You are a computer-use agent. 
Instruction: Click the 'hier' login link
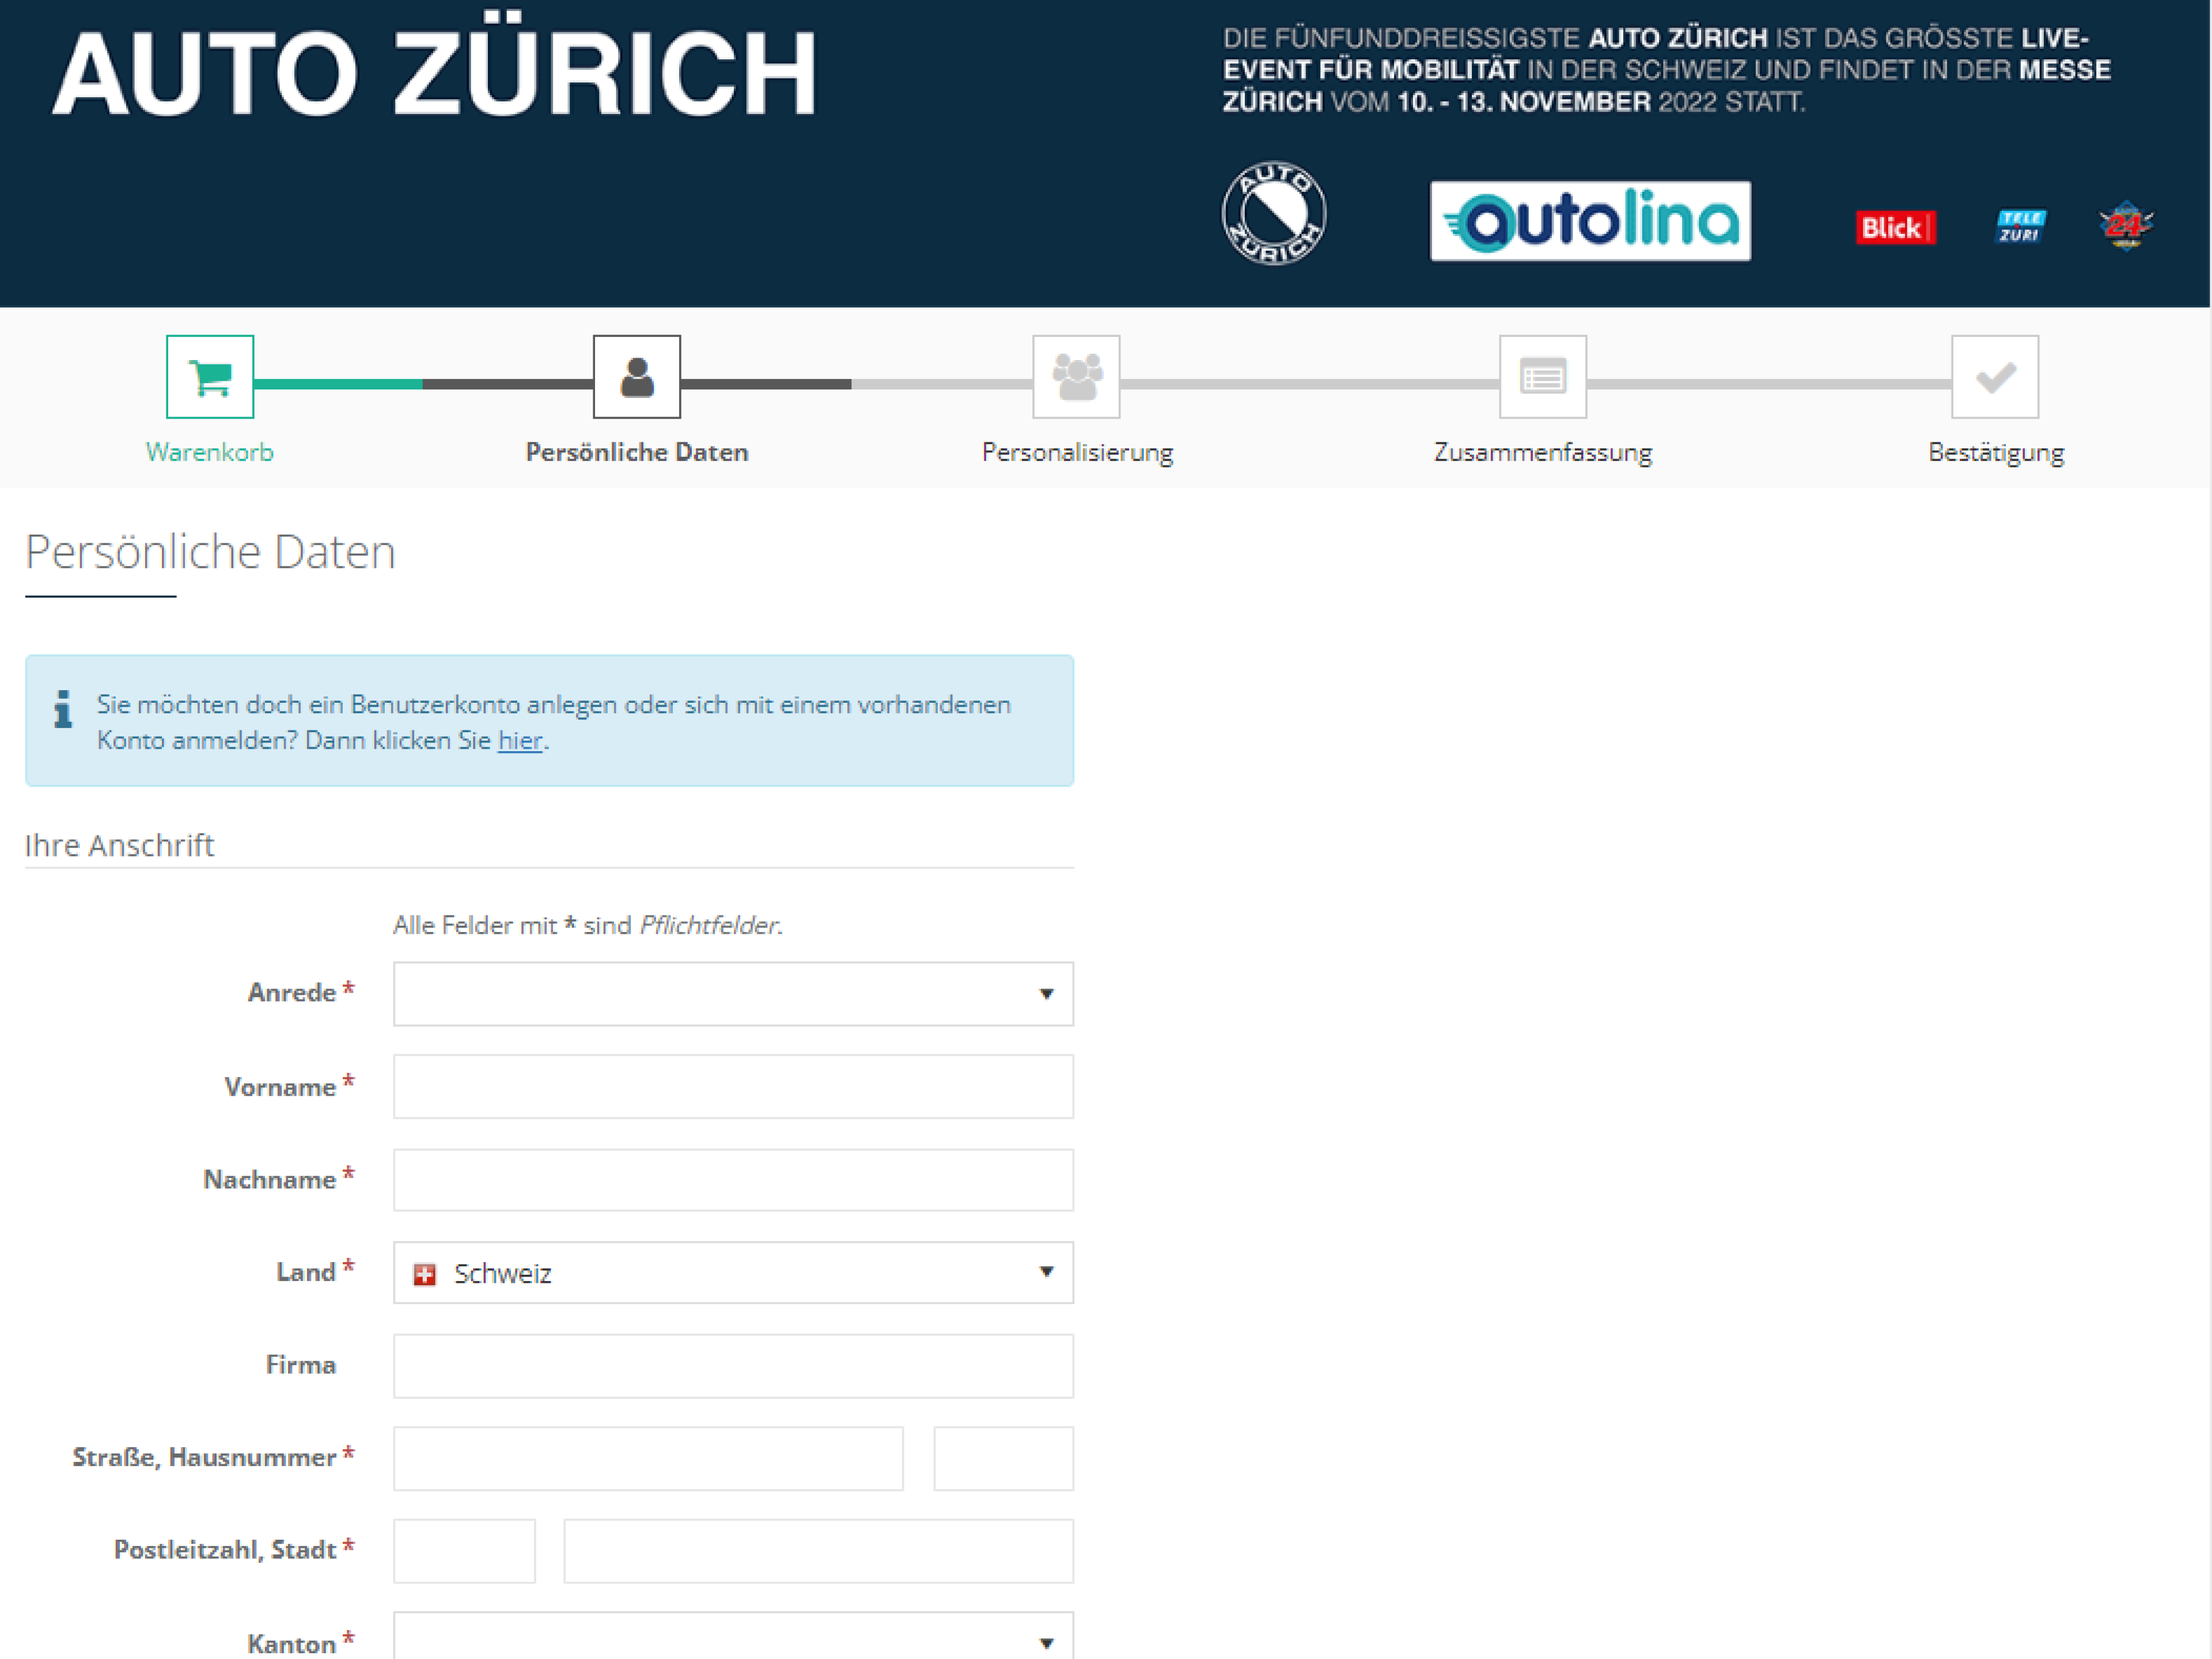click(520, 741)
